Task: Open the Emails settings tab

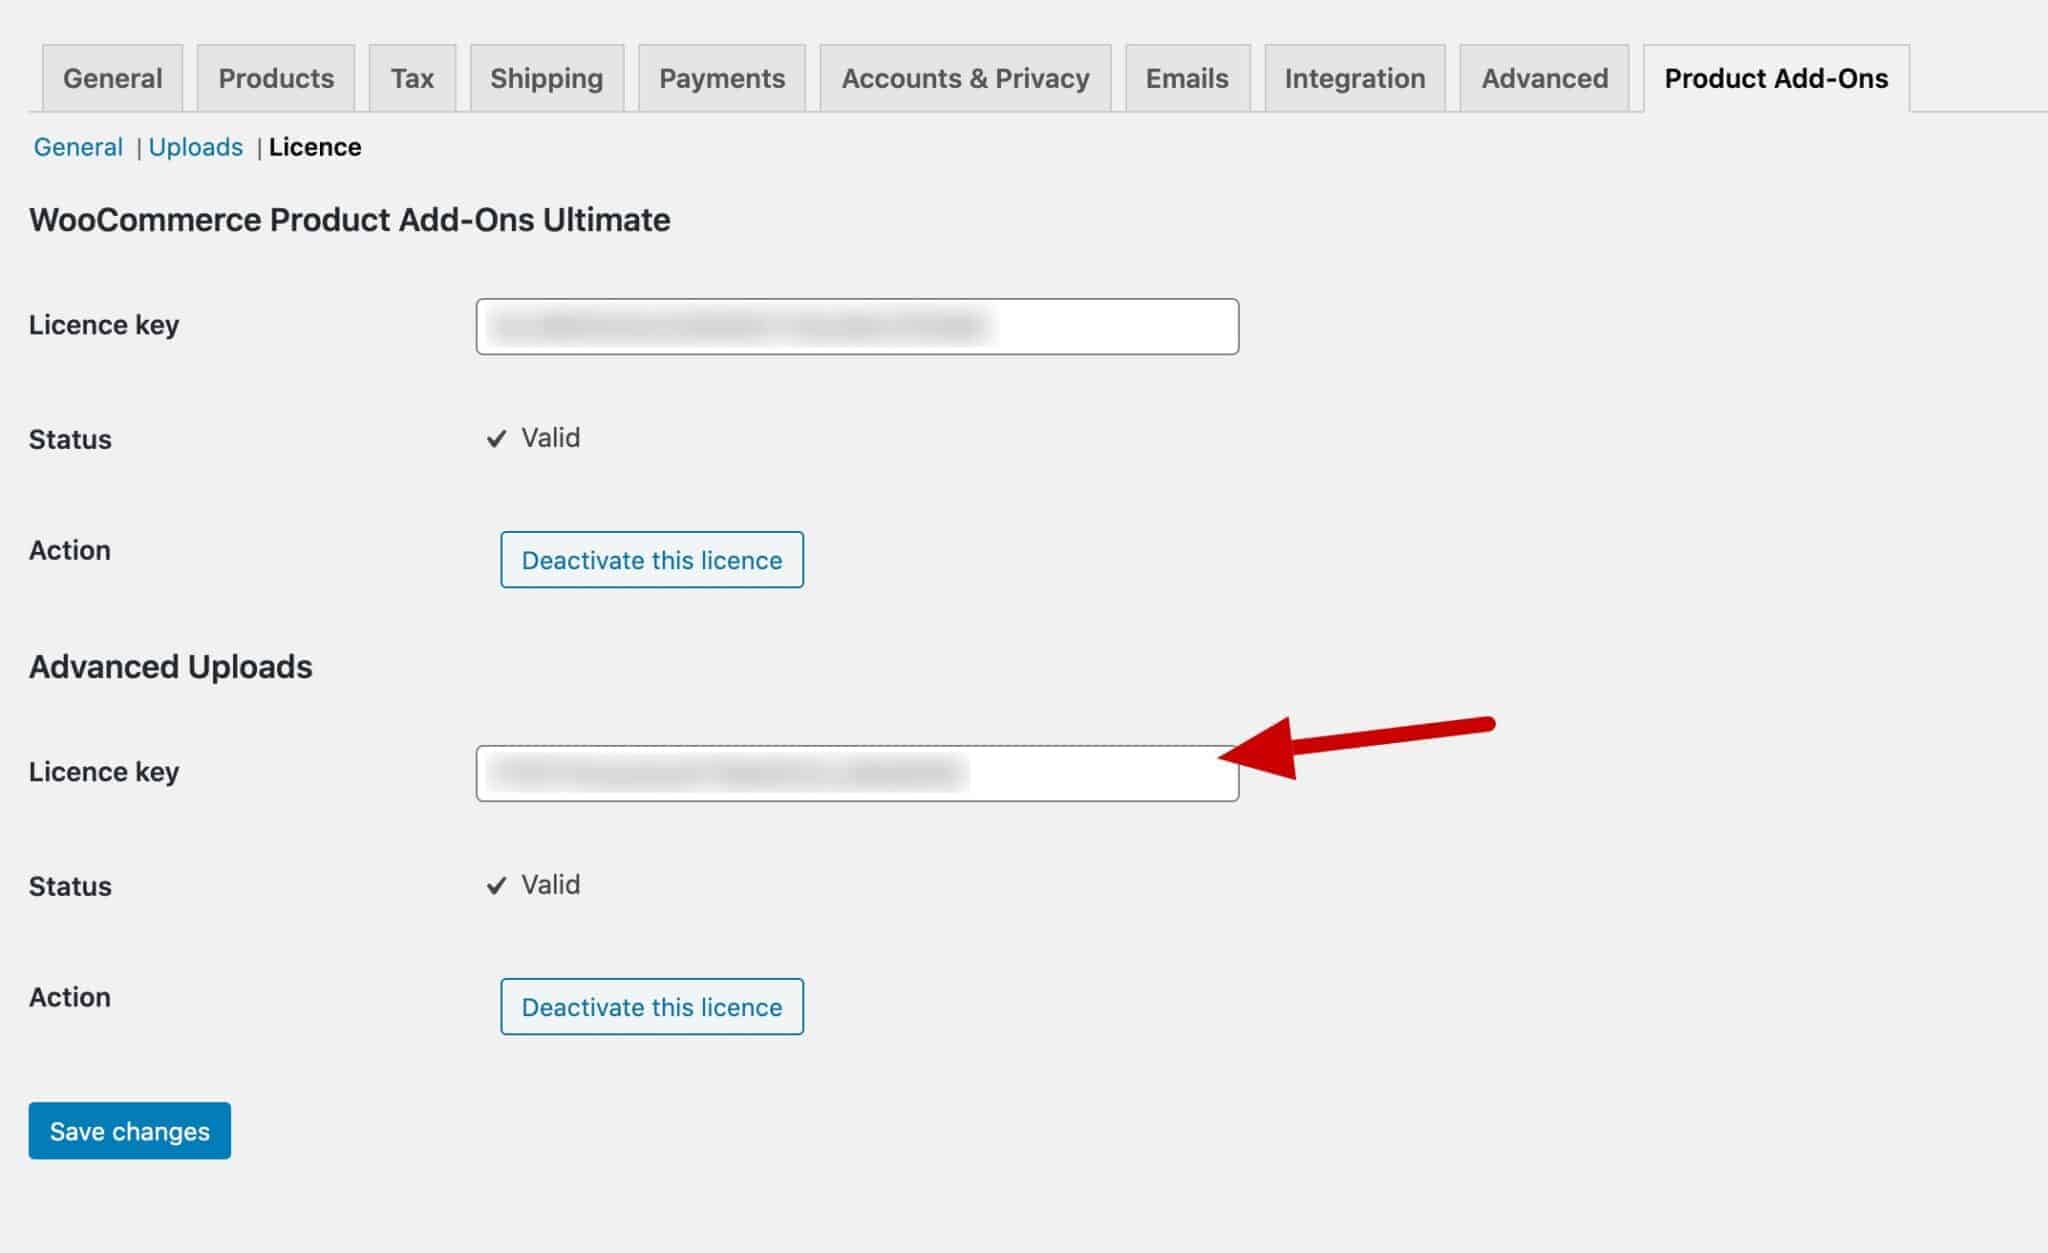Action: [x=1186, y=77]
